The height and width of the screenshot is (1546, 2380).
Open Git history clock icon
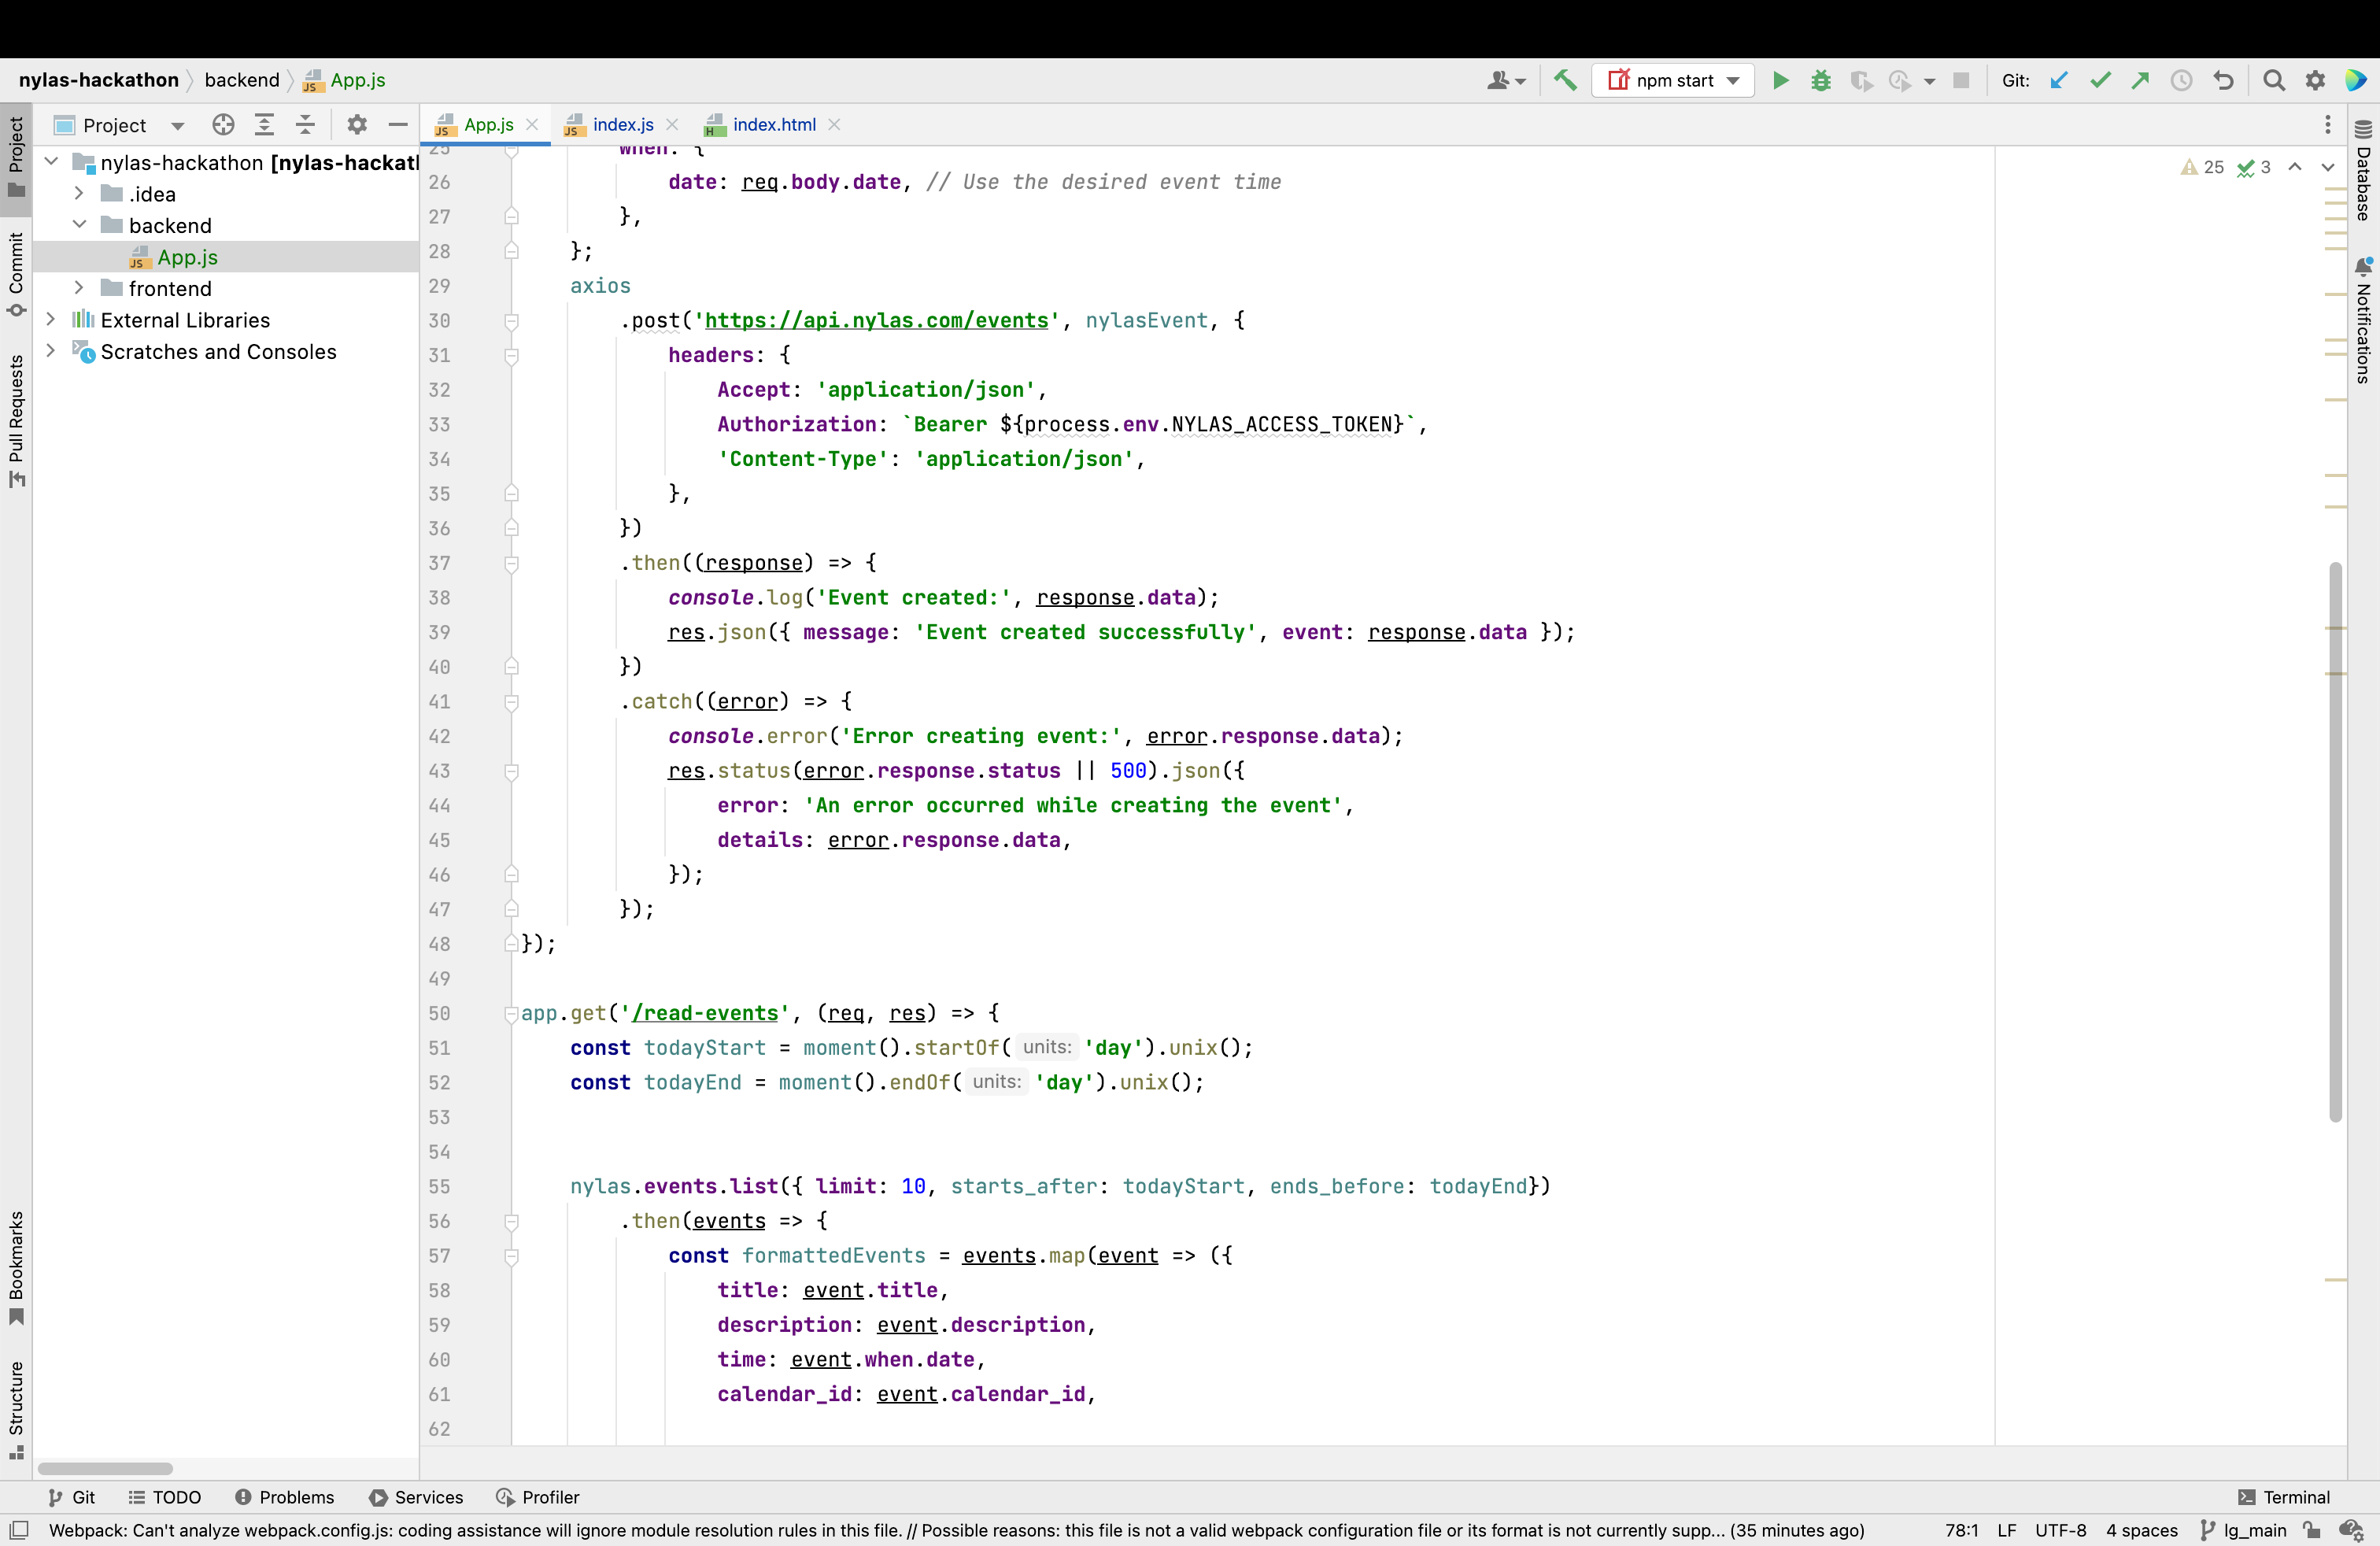2182,80
